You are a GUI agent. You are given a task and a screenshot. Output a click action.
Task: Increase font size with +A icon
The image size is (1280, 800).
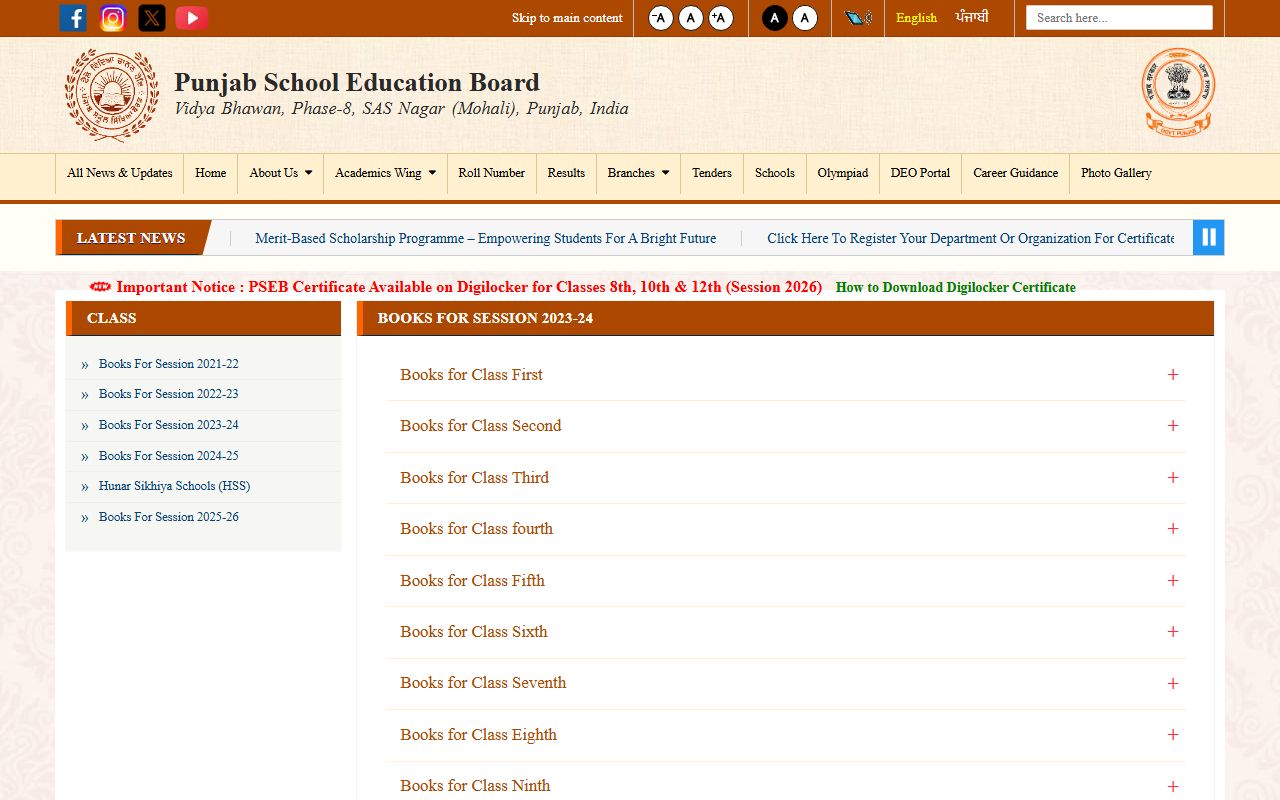[x=721, y=18]
